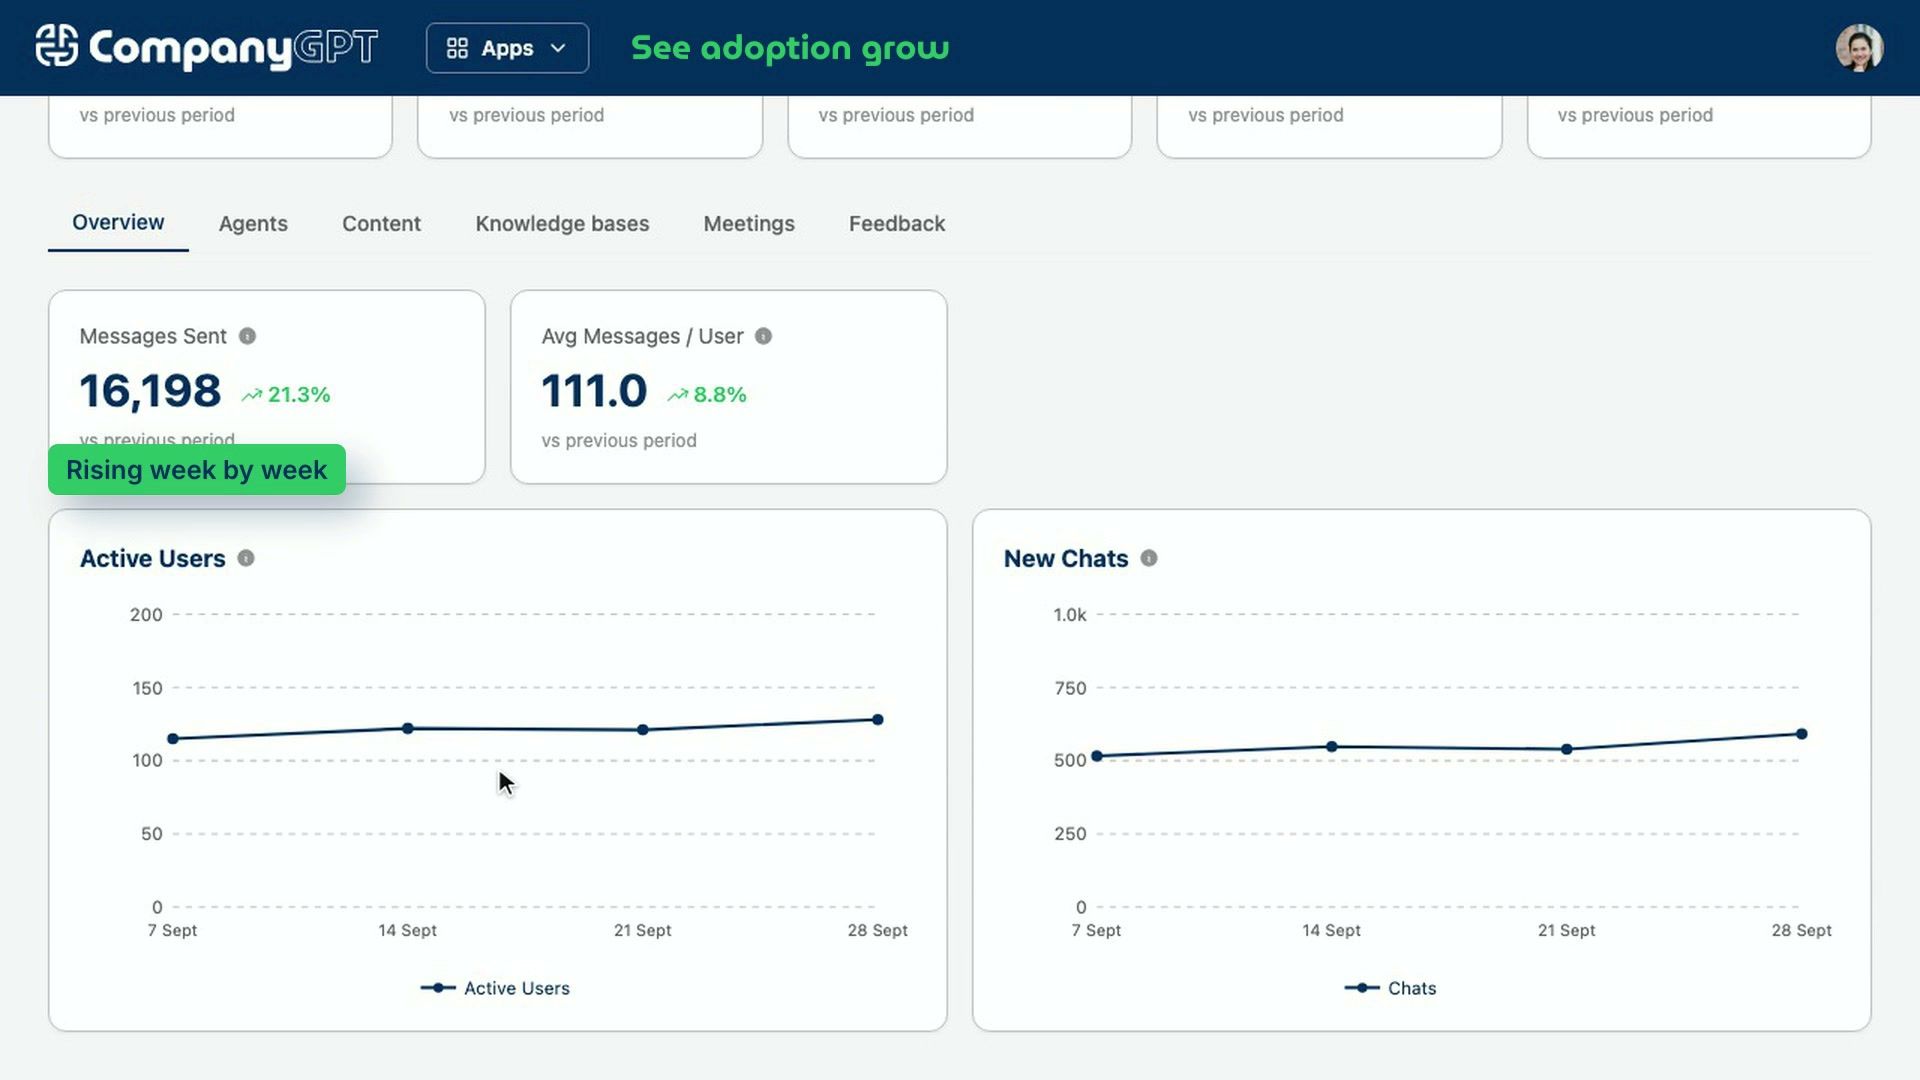Image resolution: width=1920 pixels, height=1080 pixels.
Task: Click the Active Users info icon
Action: (246, 558)
